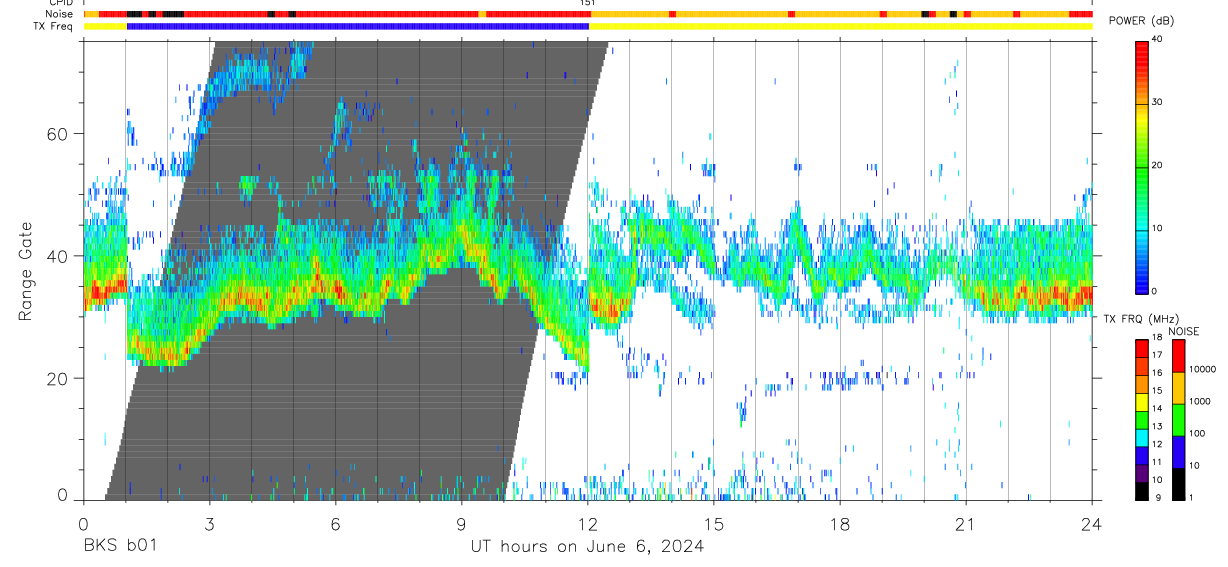Click the 1000 label on the NOISE legend
This screenshot has height=567, width=1228.
click(1198, 401)
